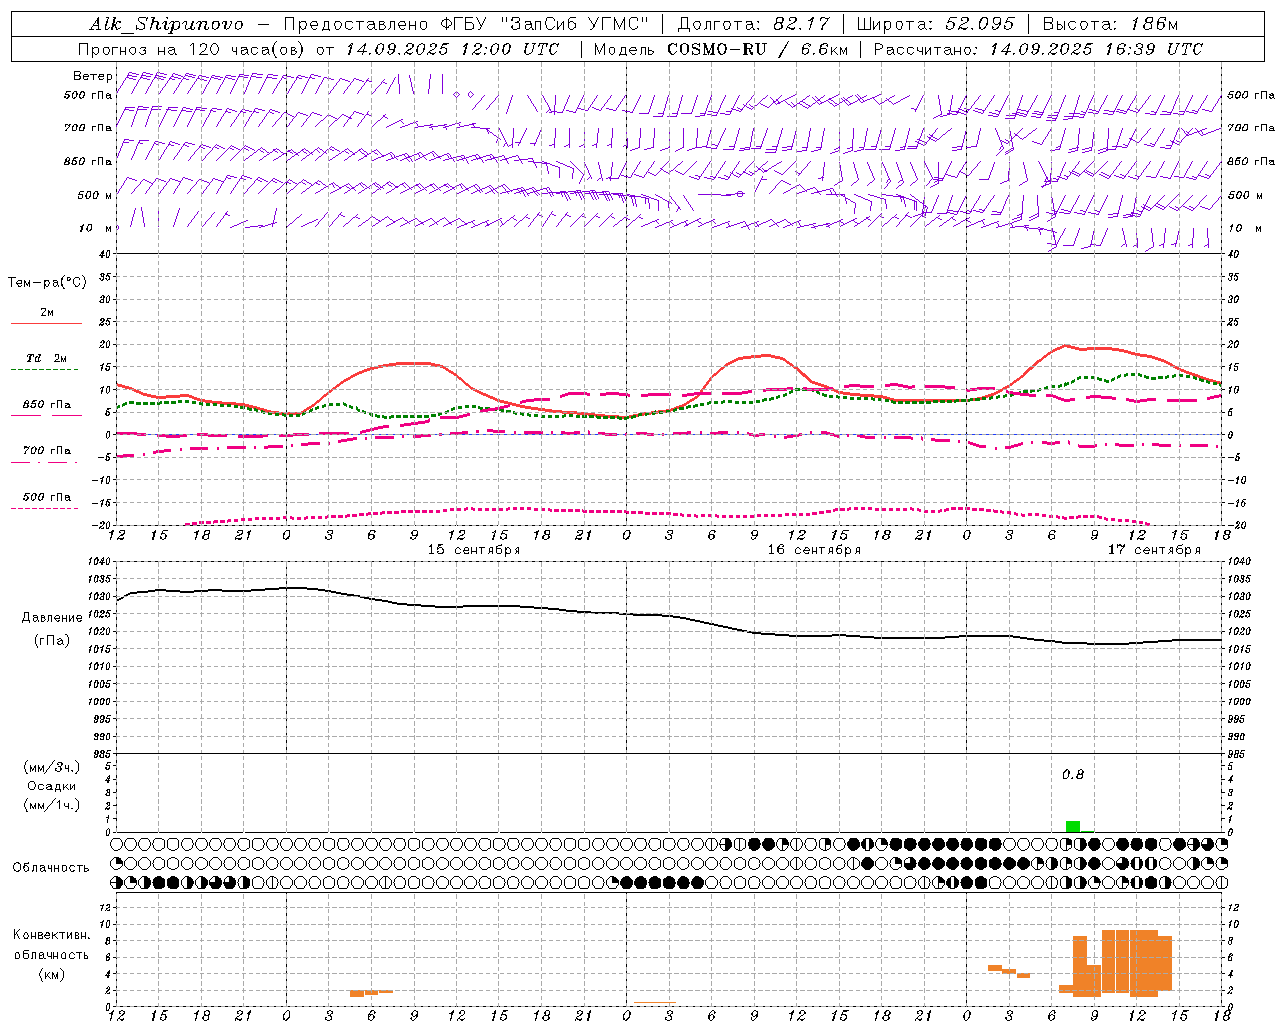Click the "Ветер" wind panel label
The image size is (1280, 1024).
tap(93, 76)
